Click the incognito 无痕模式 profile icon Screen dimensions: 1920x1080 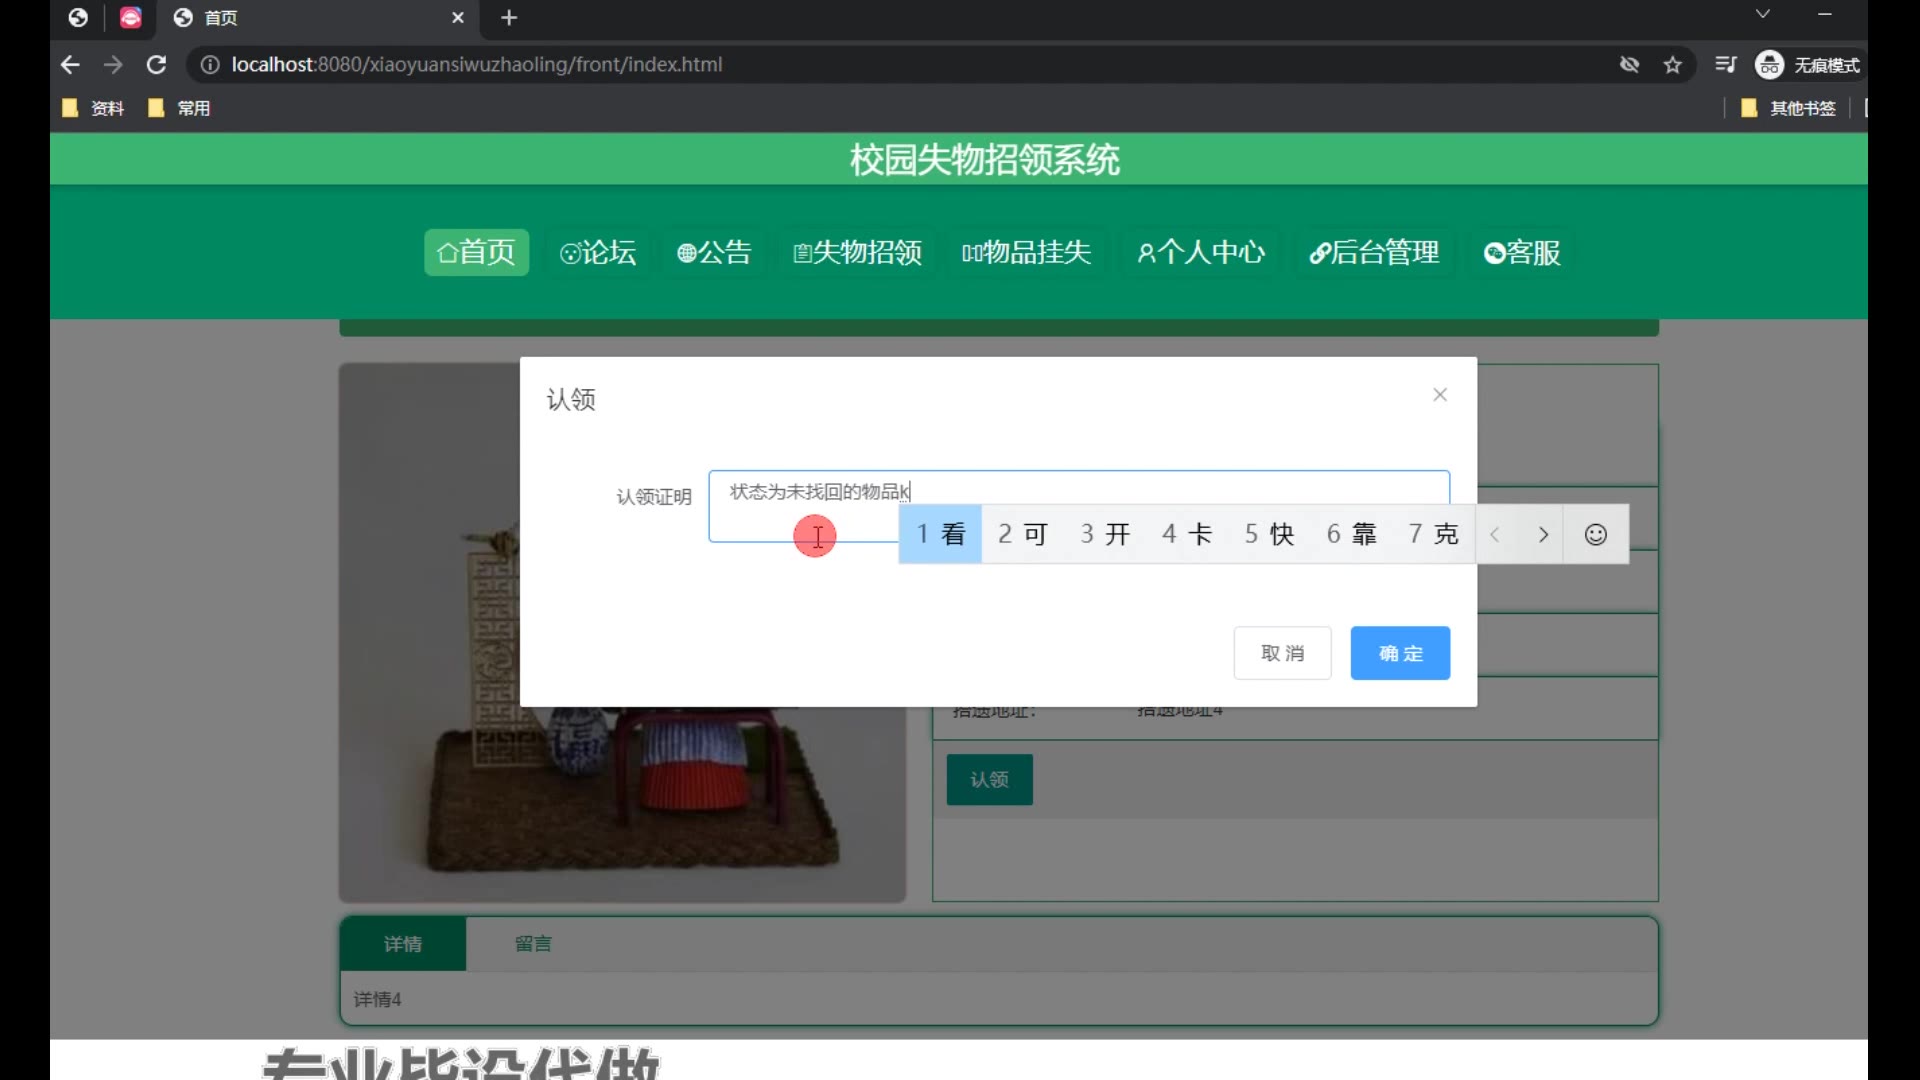(x=1770, y=65)
